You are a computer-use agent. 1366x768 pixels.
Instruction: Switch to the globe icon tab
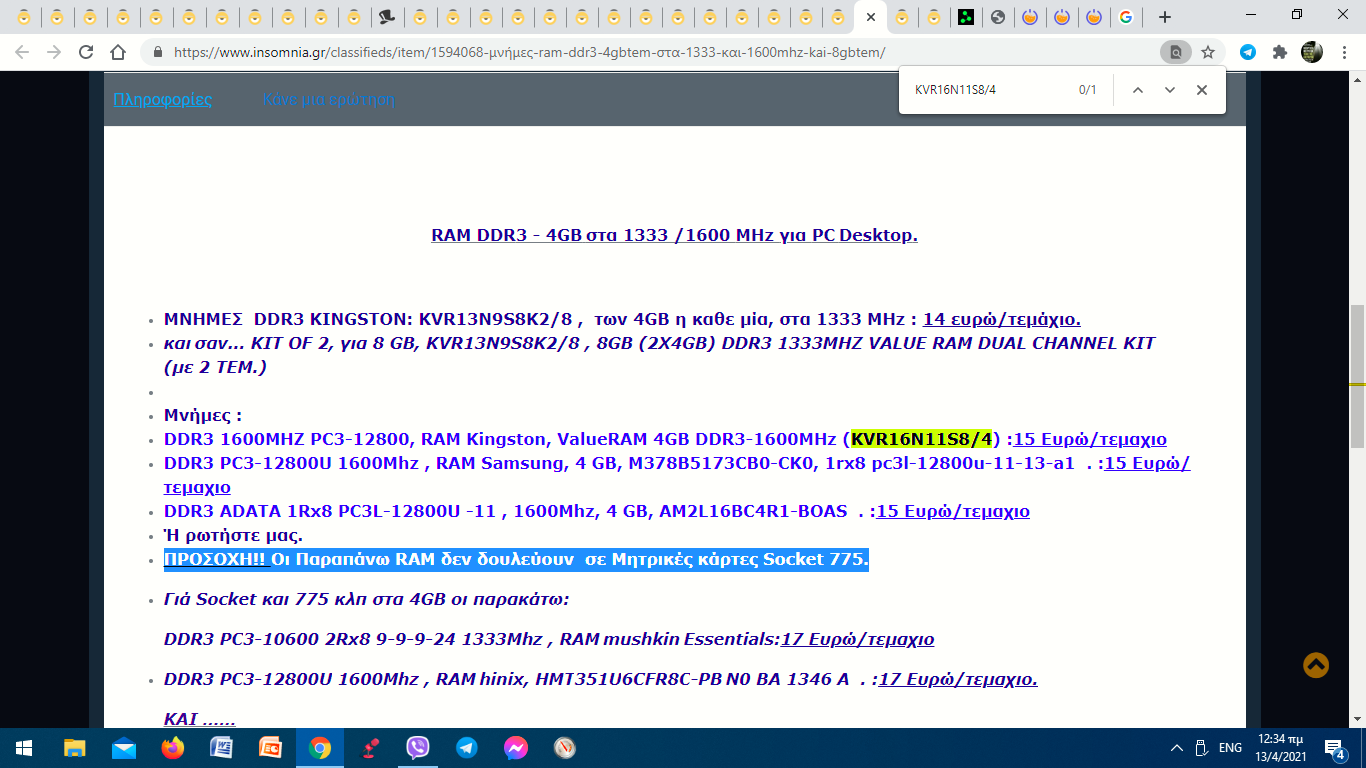(x=997, y=17)
